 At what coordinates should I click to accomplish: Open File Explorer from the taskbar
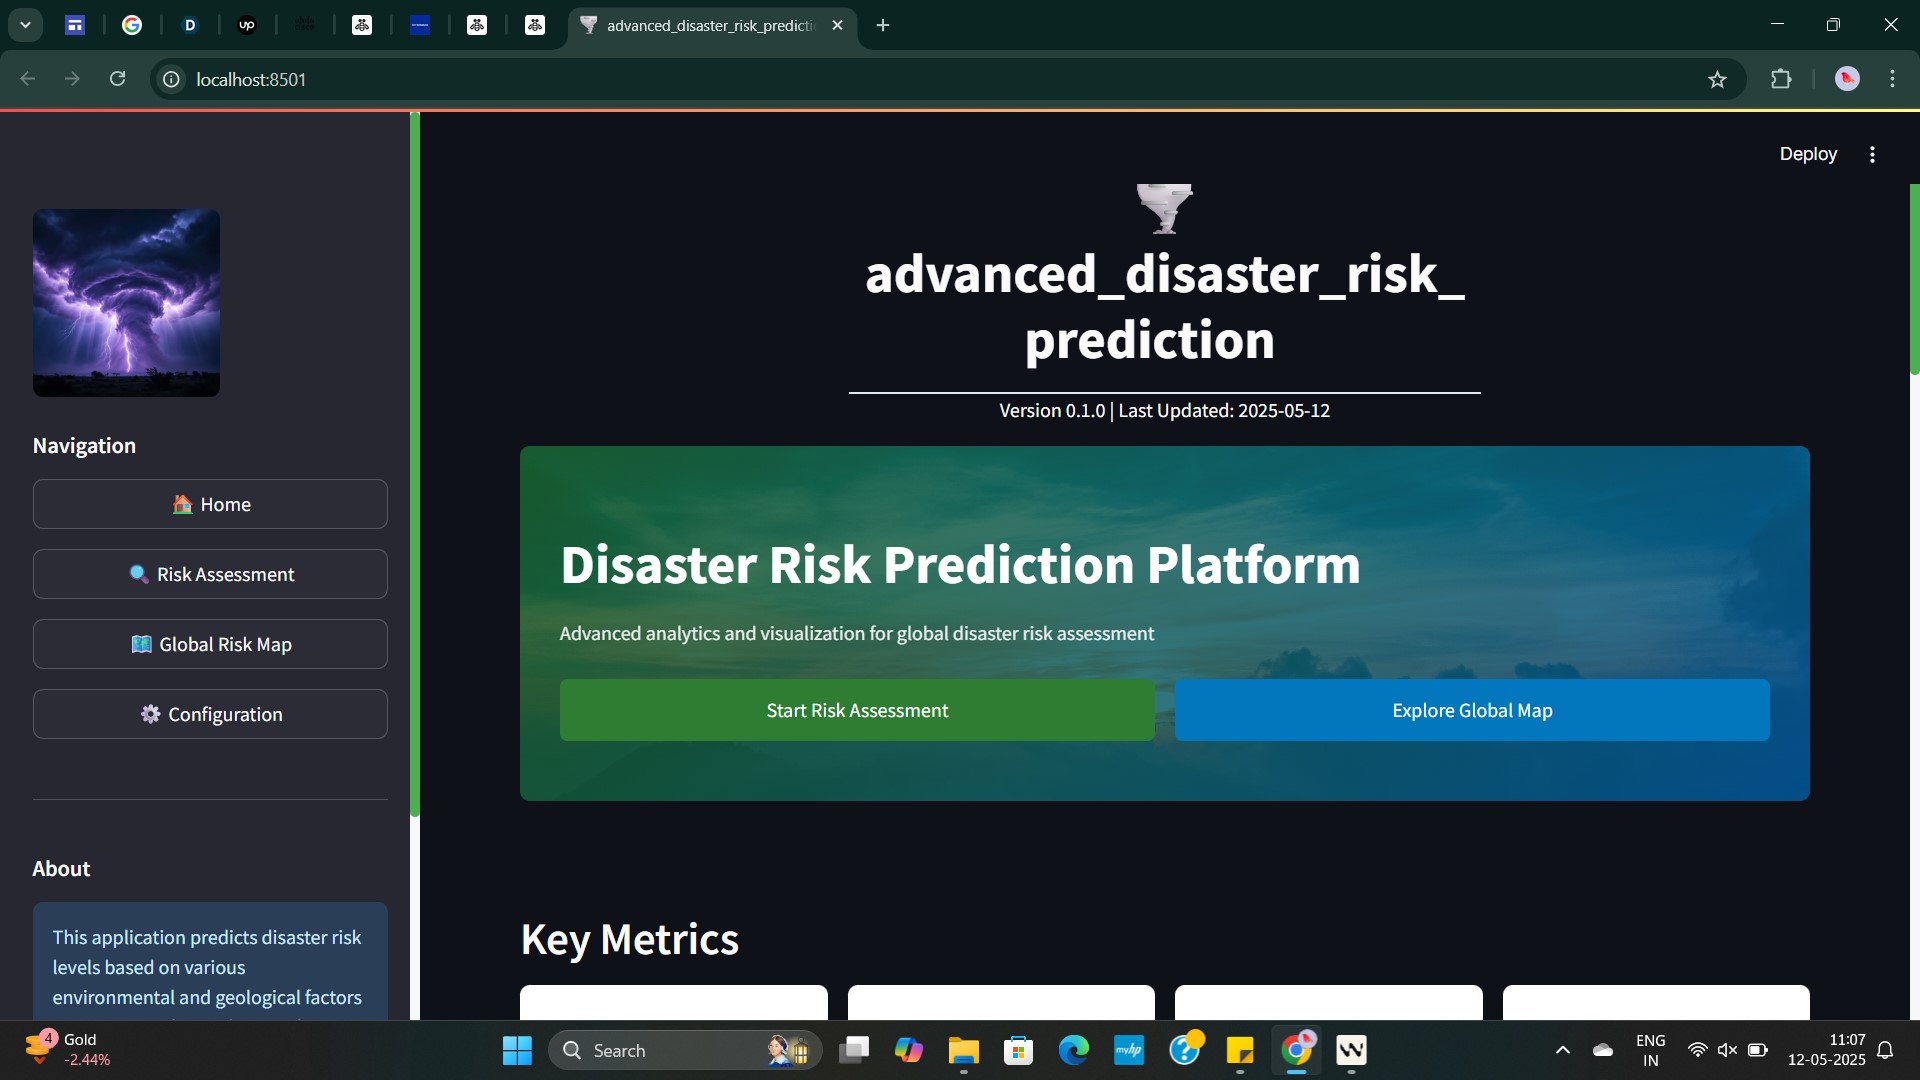click(x=963, y=1050)
